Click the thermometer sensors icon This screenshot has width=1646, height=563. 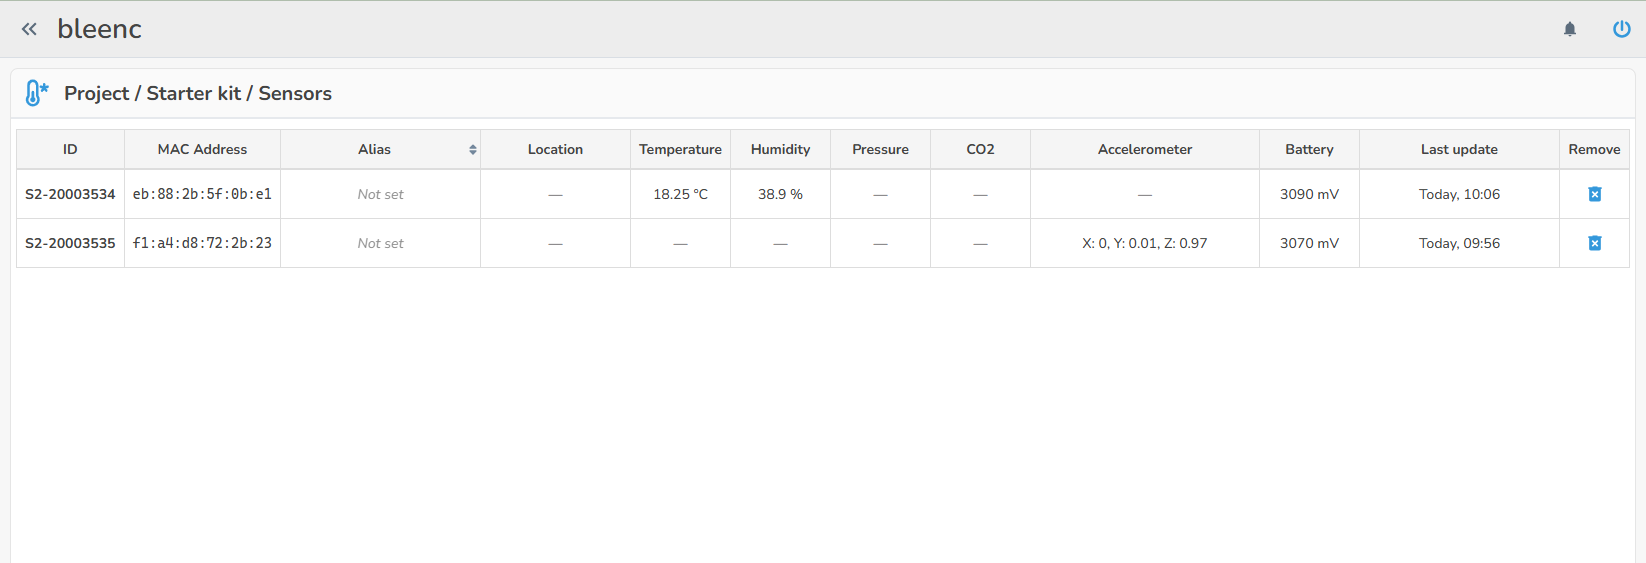36,93
